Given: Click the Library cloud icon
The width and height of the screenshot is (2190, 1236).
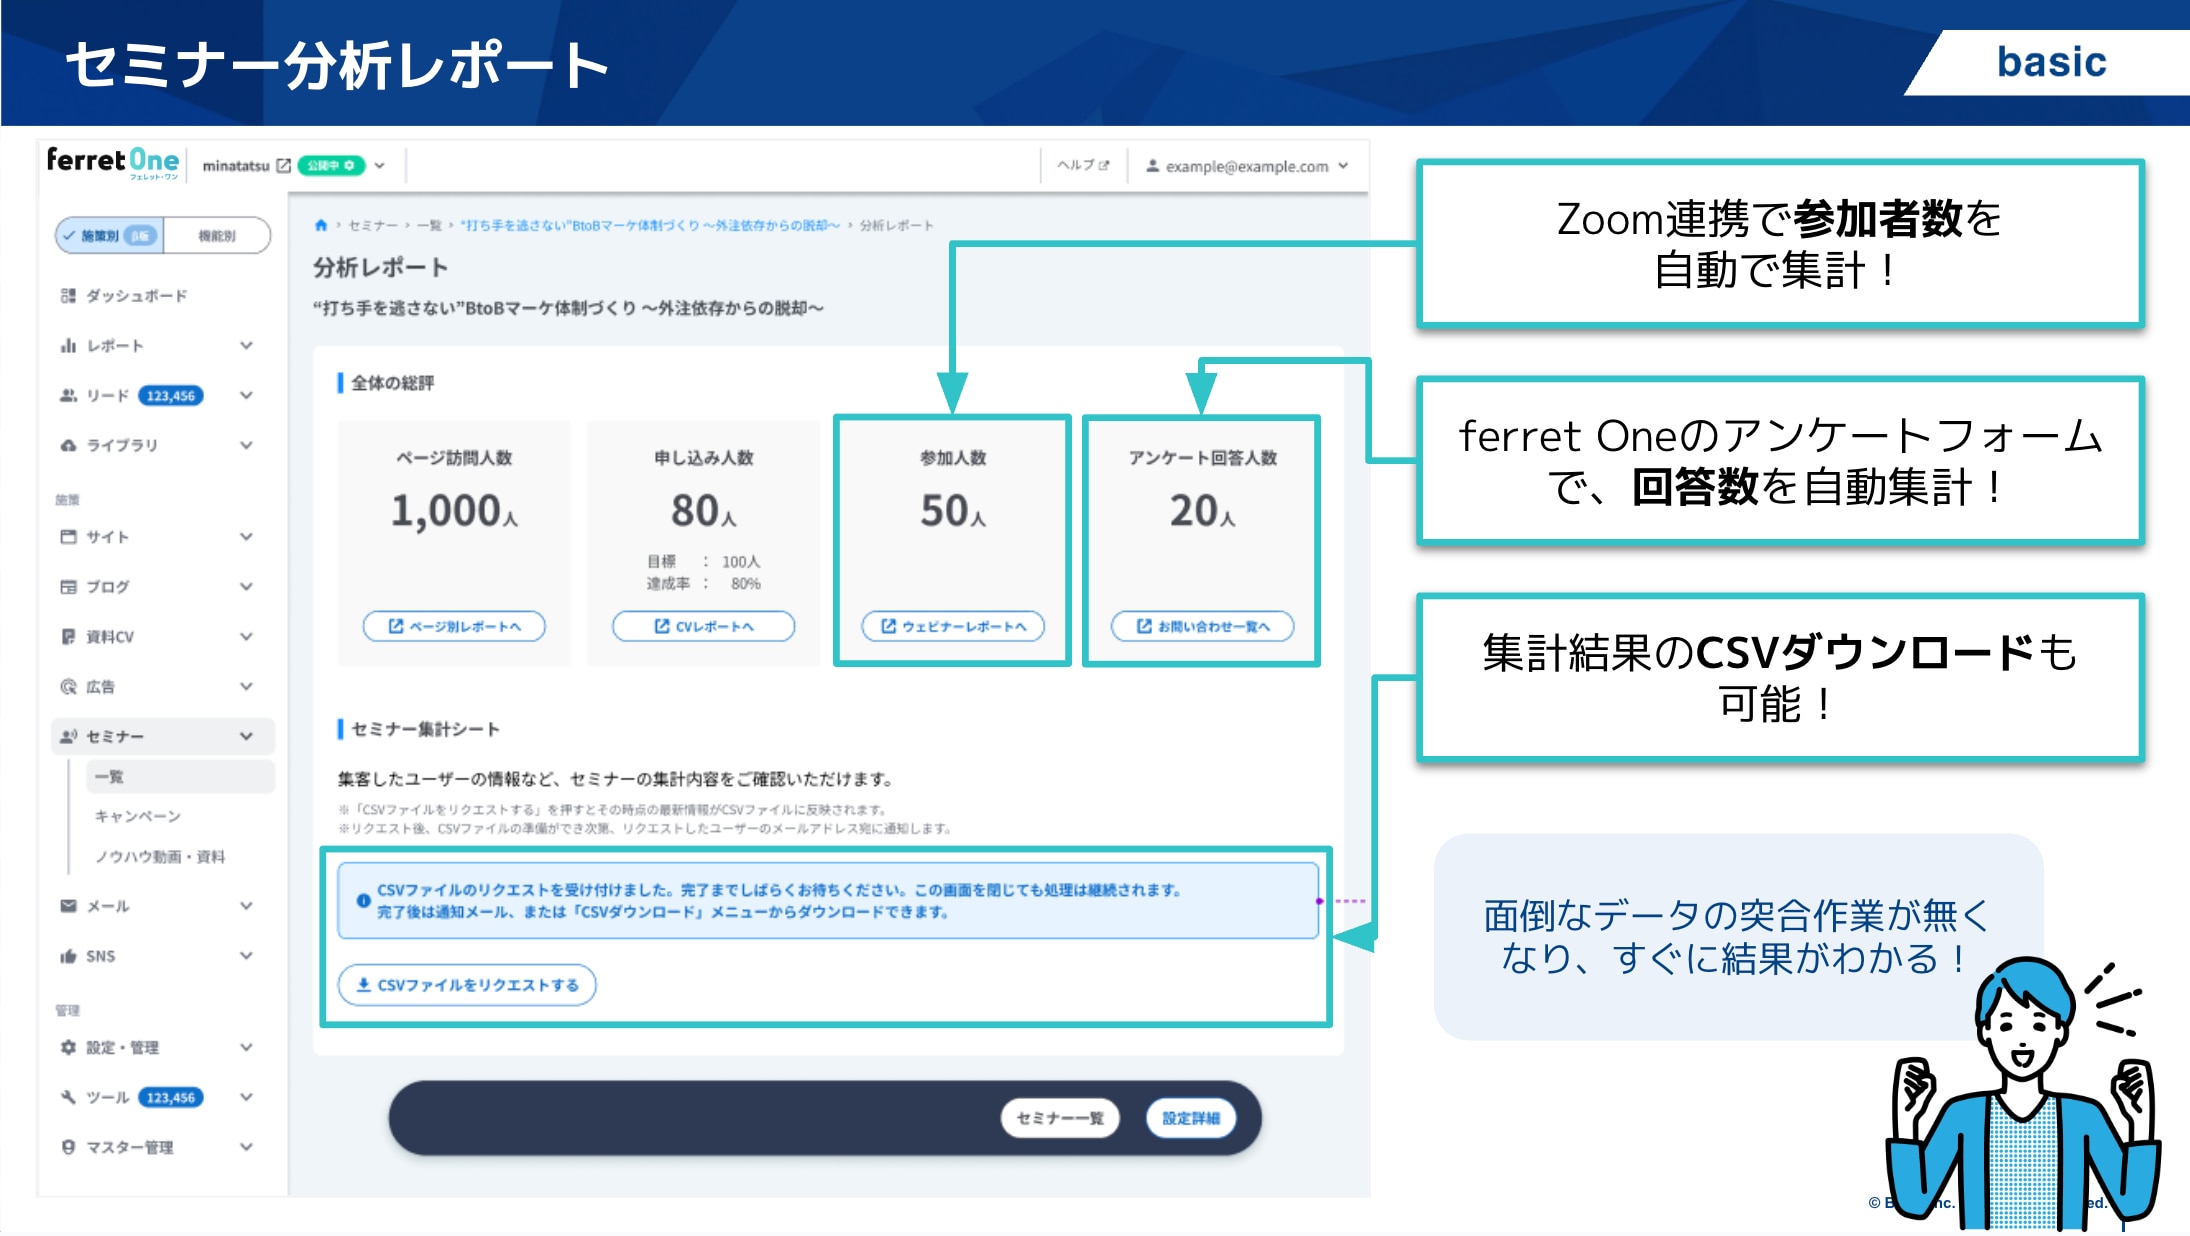Looking at the screenshot, I should point(68,446).
